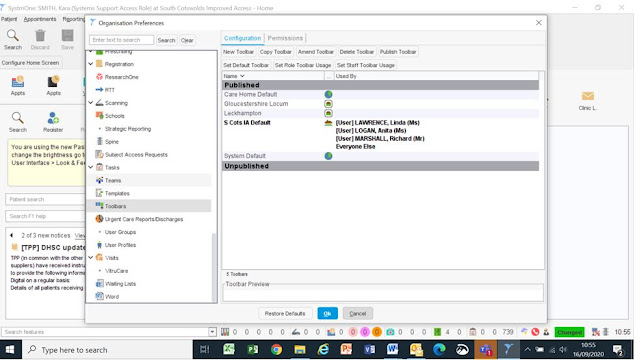This screenshot has width=635, height=360.
Task: Open the Appointments menu
Action: click(40, 19)
